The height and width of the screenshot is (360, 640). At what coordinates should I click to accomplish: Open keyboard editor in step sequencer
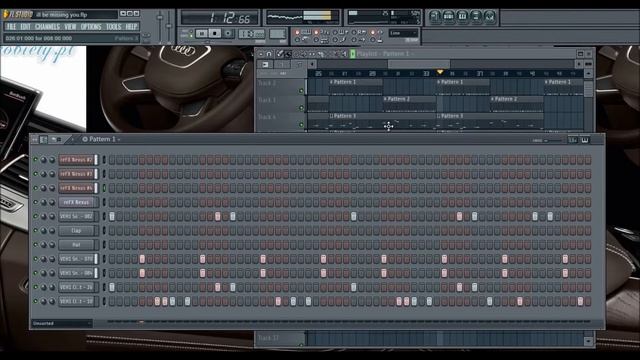[585, 140]
